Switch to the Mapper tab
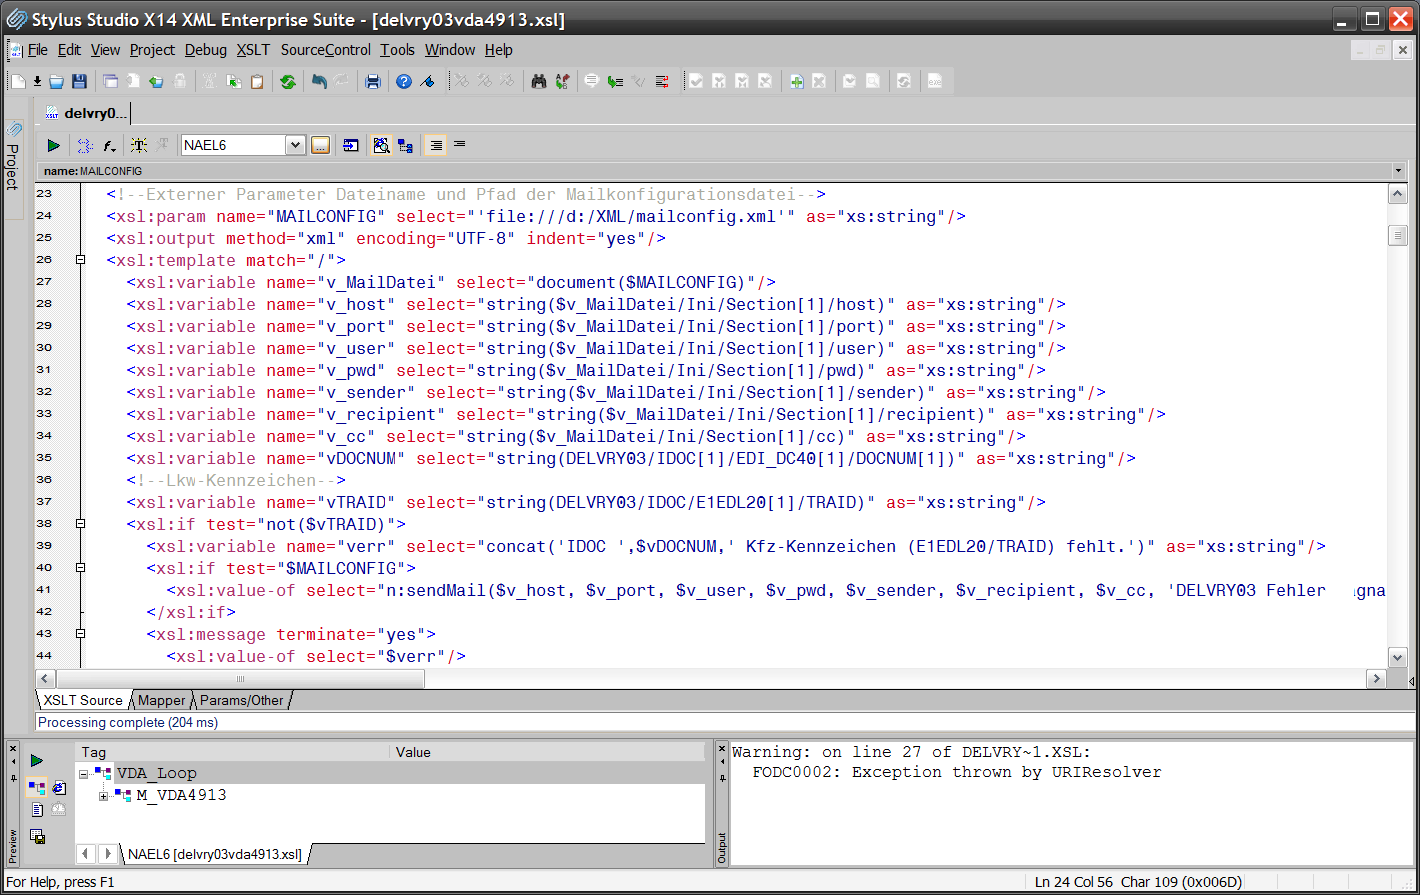This screenshot has height=895, width=1420. coord(161,701)
